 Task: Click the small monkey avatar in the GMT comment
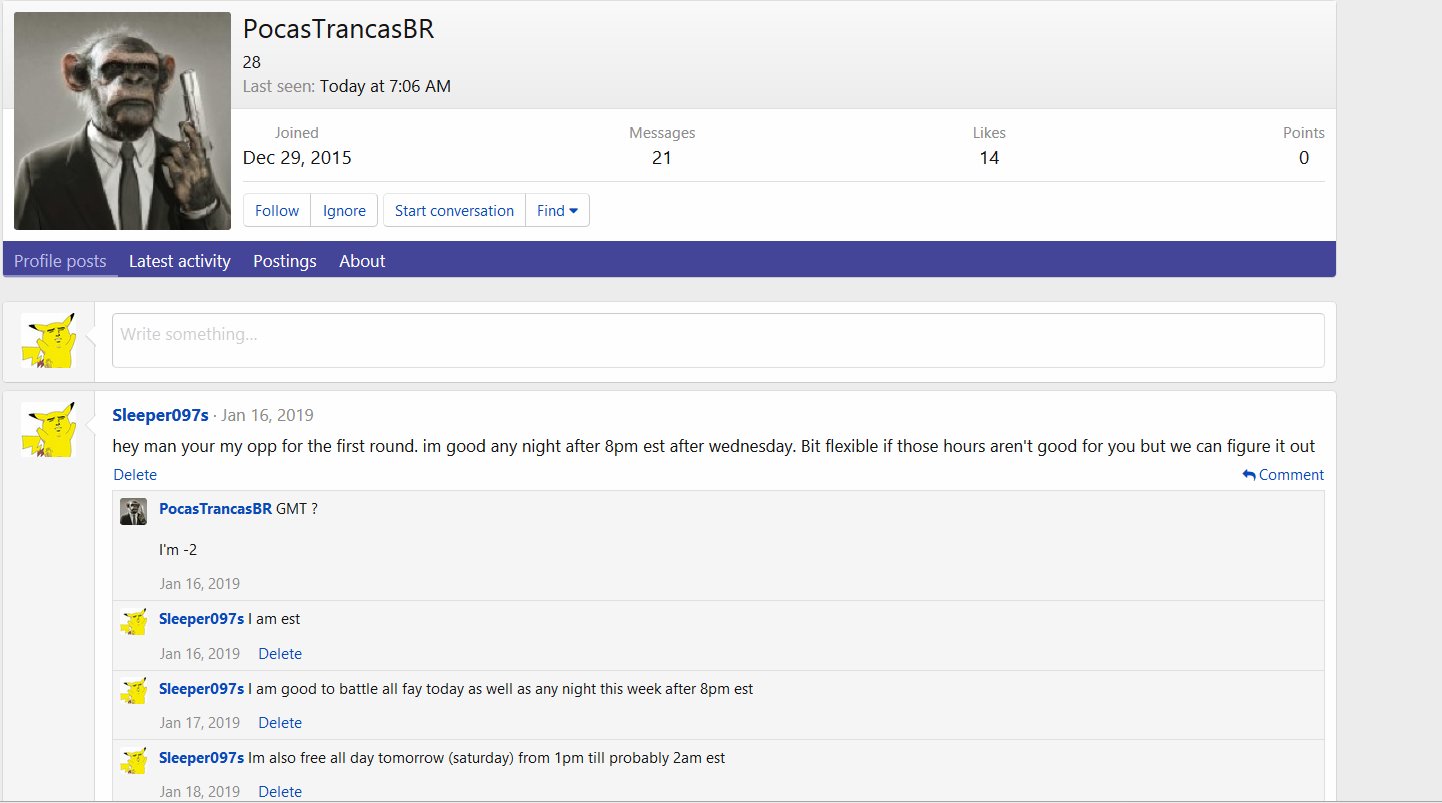pyautogui.click(x=133, y=511)
